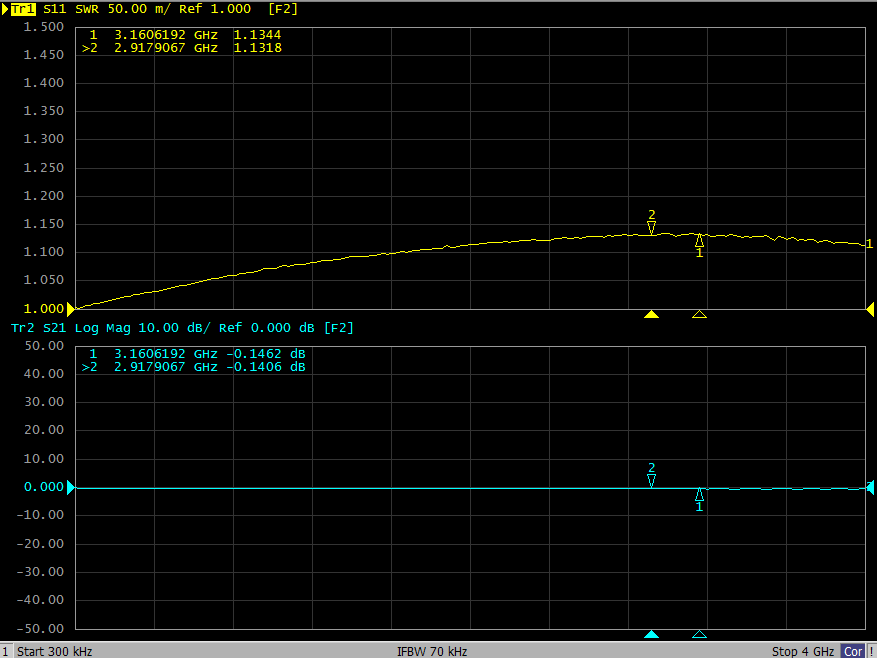
Task: Click the yellow filled marker indicator below the SWR plot
Action: [651, 314]
